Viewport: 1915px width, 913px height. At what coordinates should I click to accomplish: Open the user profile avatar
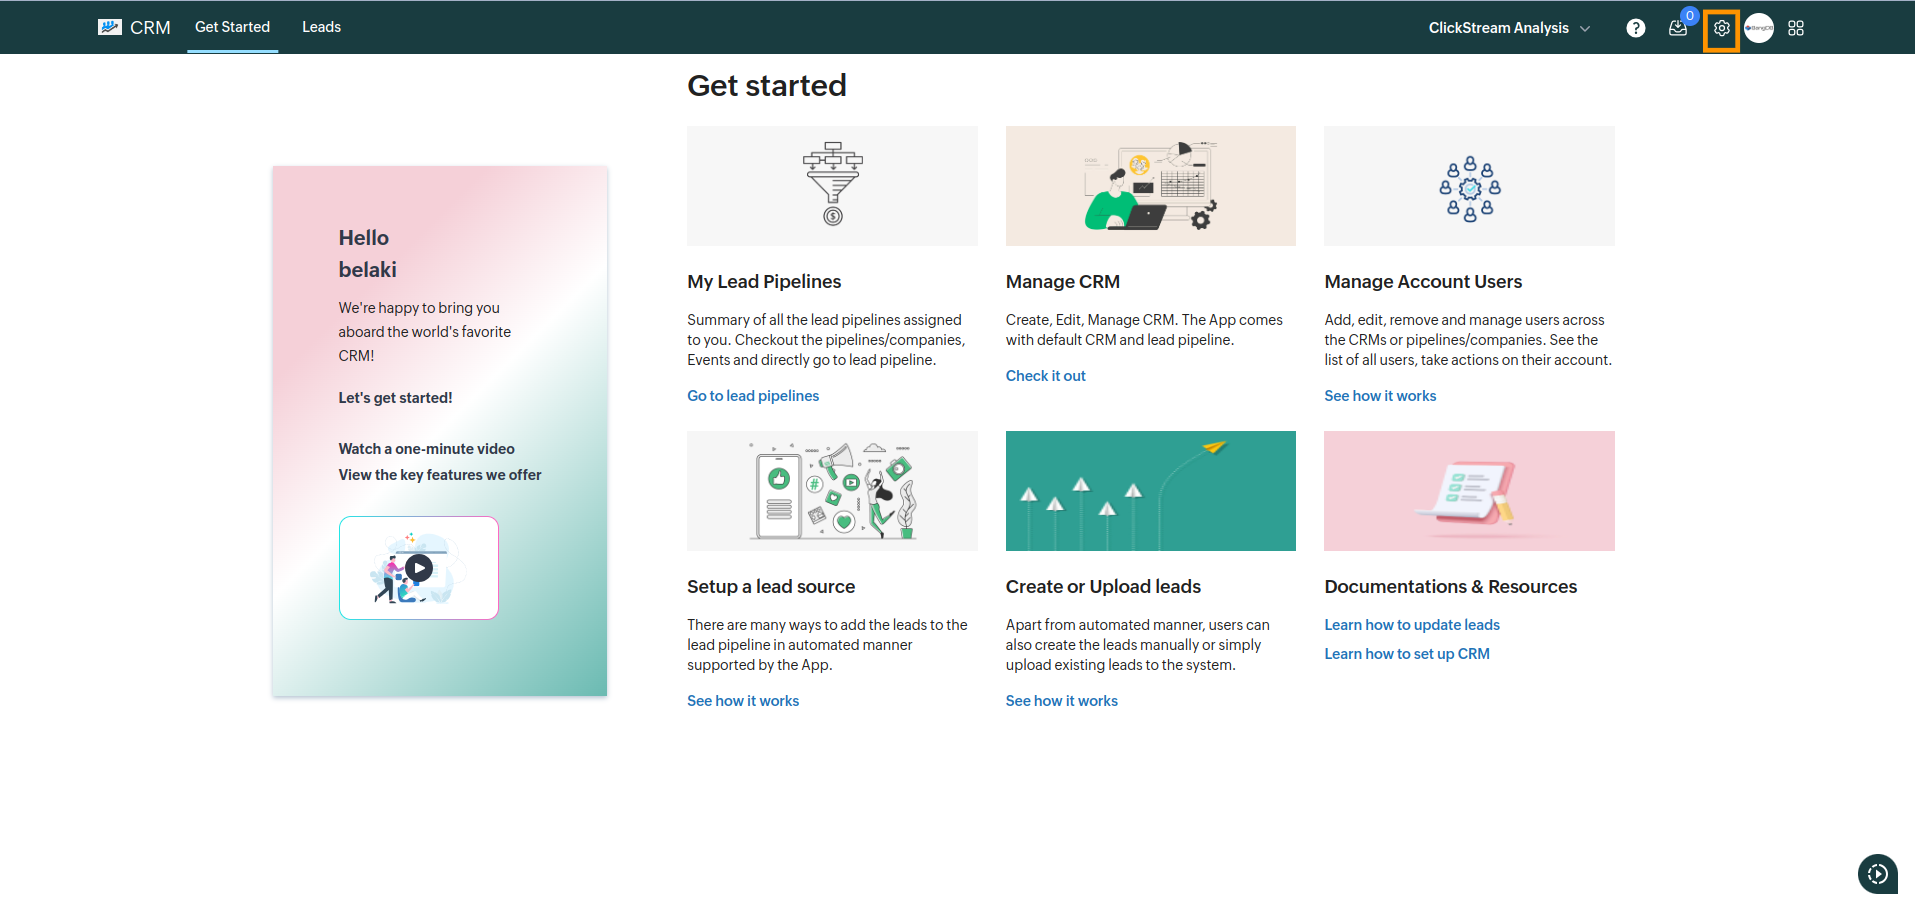tap(1759, 28)
